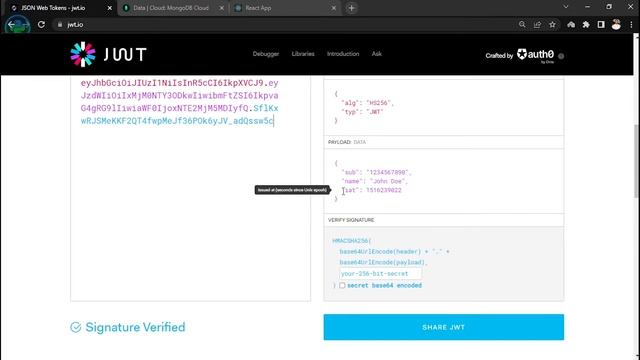
Task: Click the "alg": "HS256" header line
Action: point(367,103)
